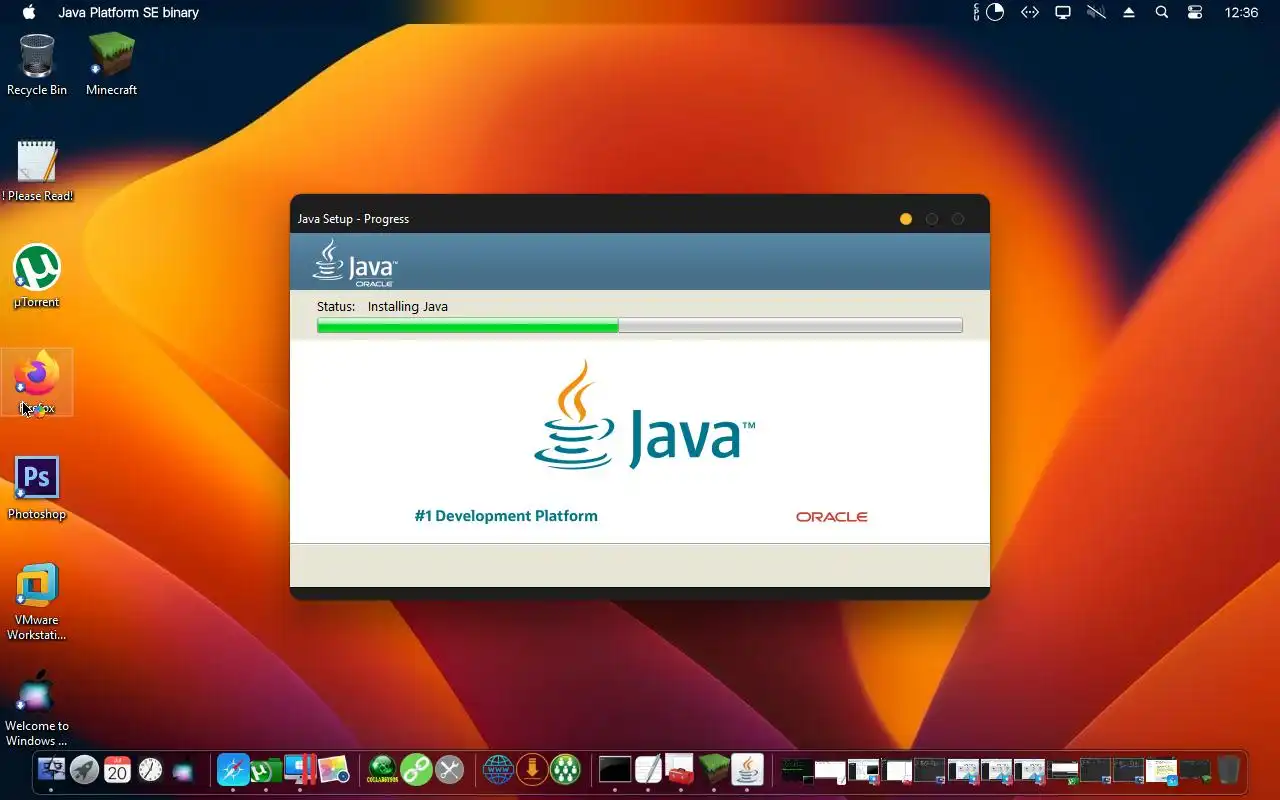
Task: Open the Control Center toggles icon
Action: 1195,13
